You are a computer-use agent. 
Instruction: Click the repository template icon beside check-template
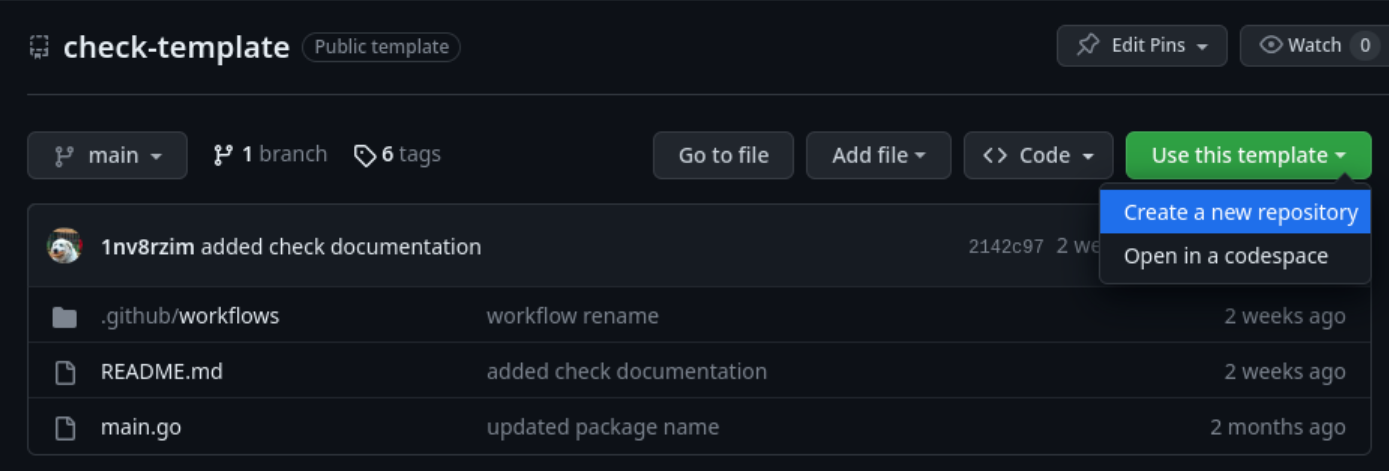(39, 47)
